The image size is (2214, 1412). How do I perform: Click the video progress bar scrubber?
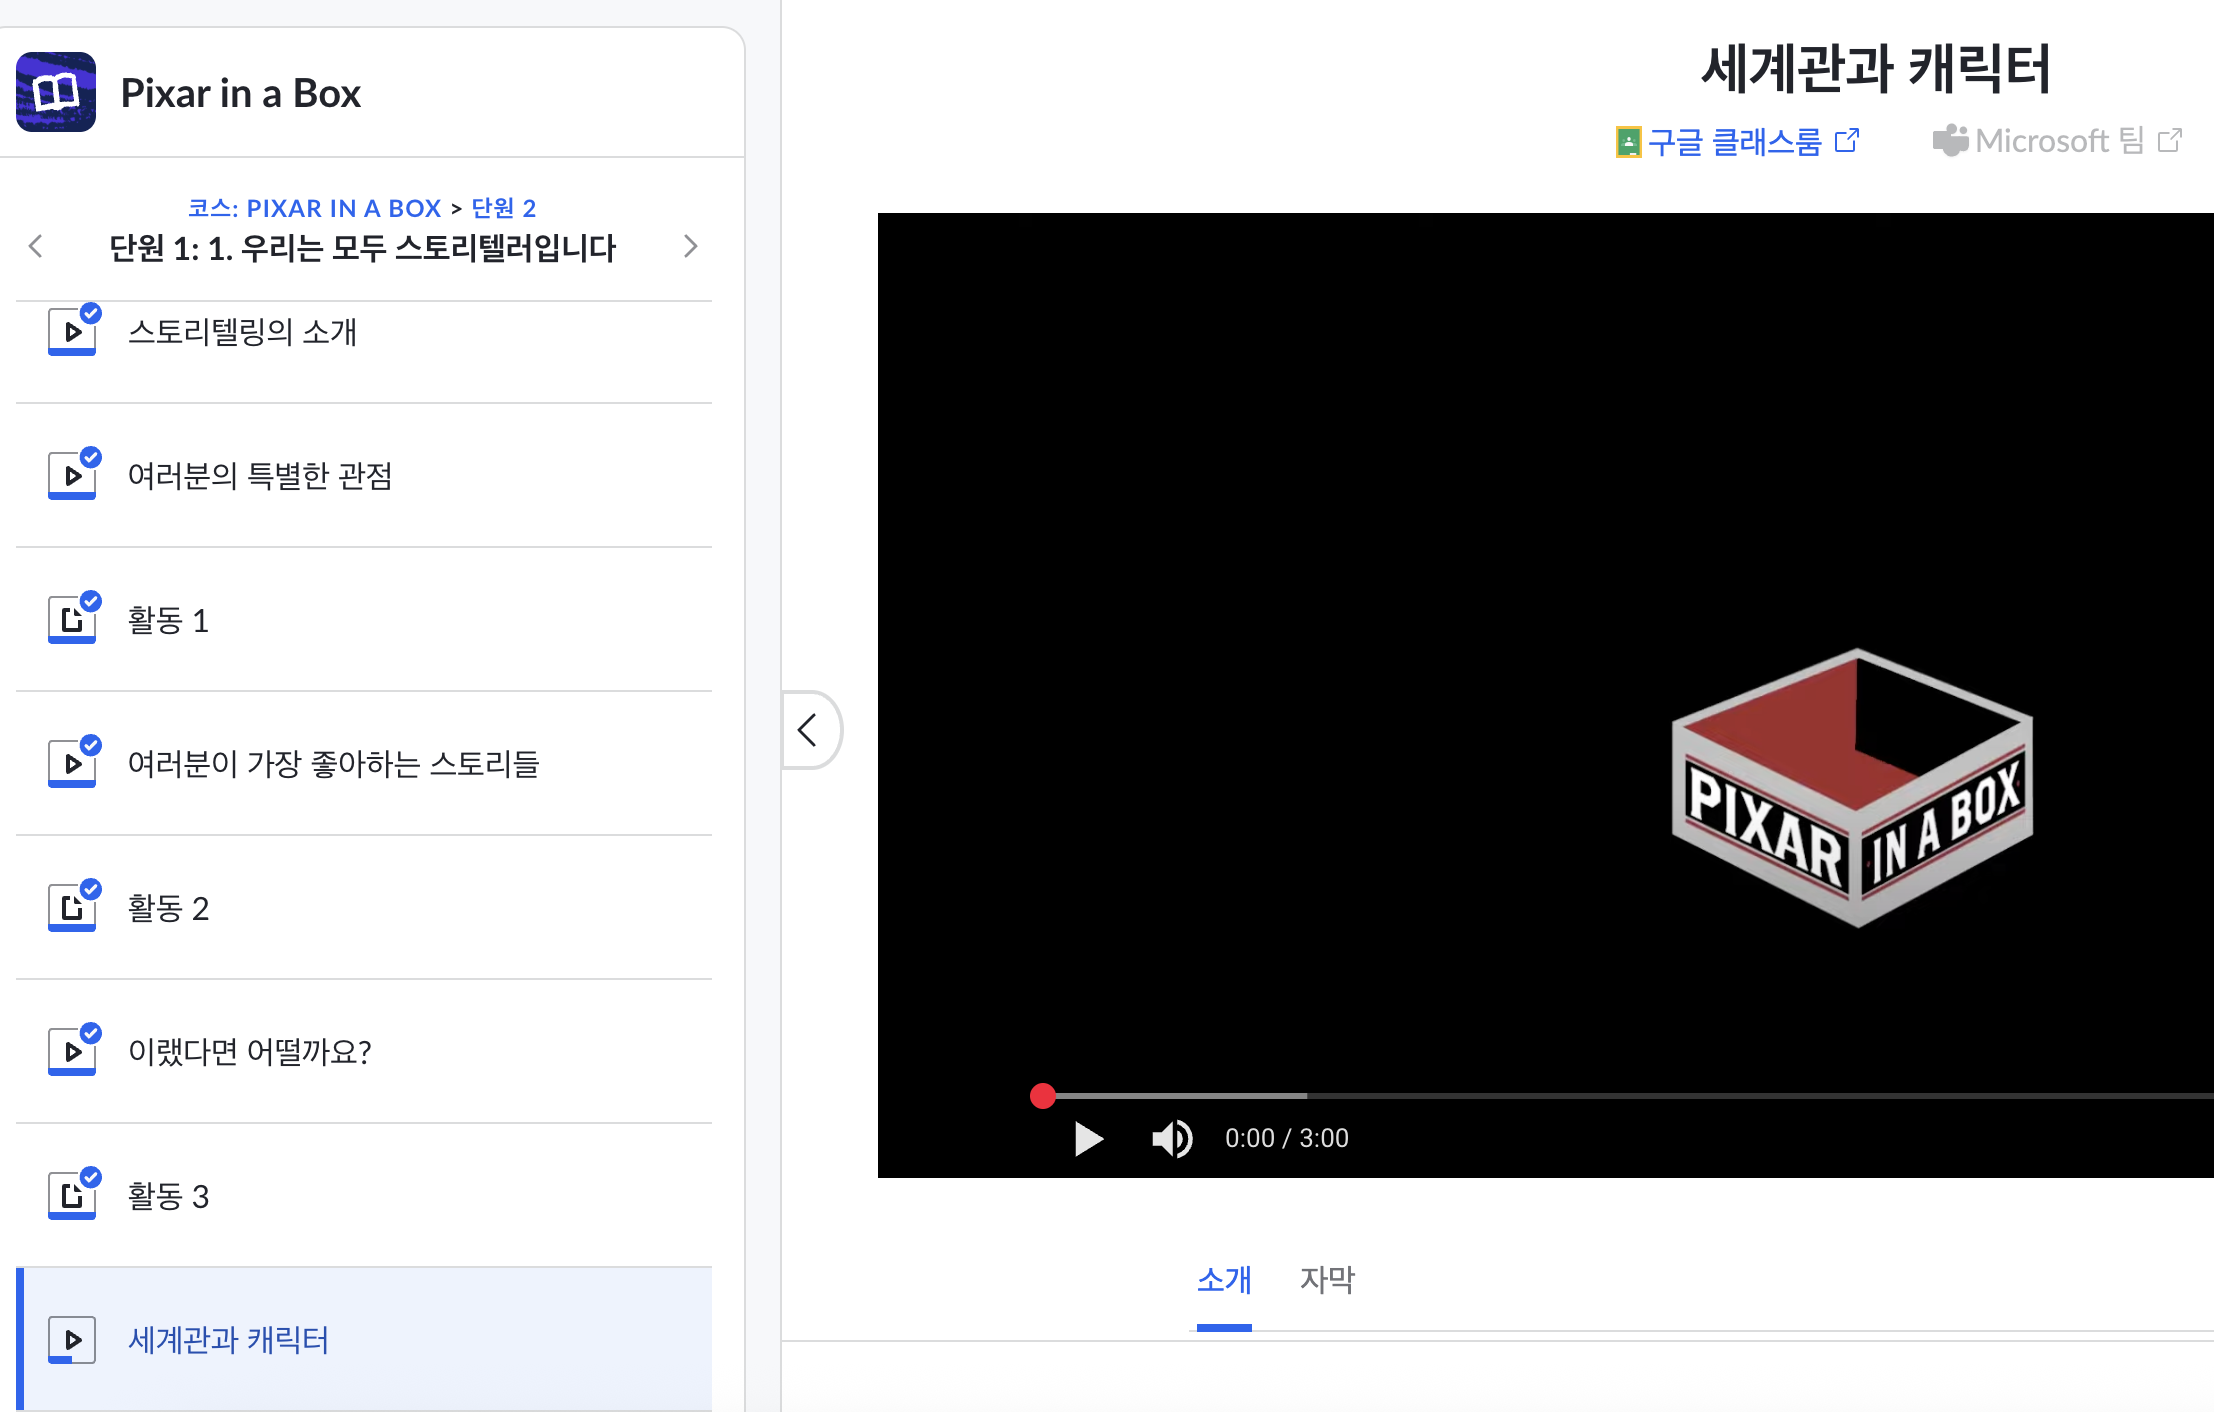point(1043,1096)
